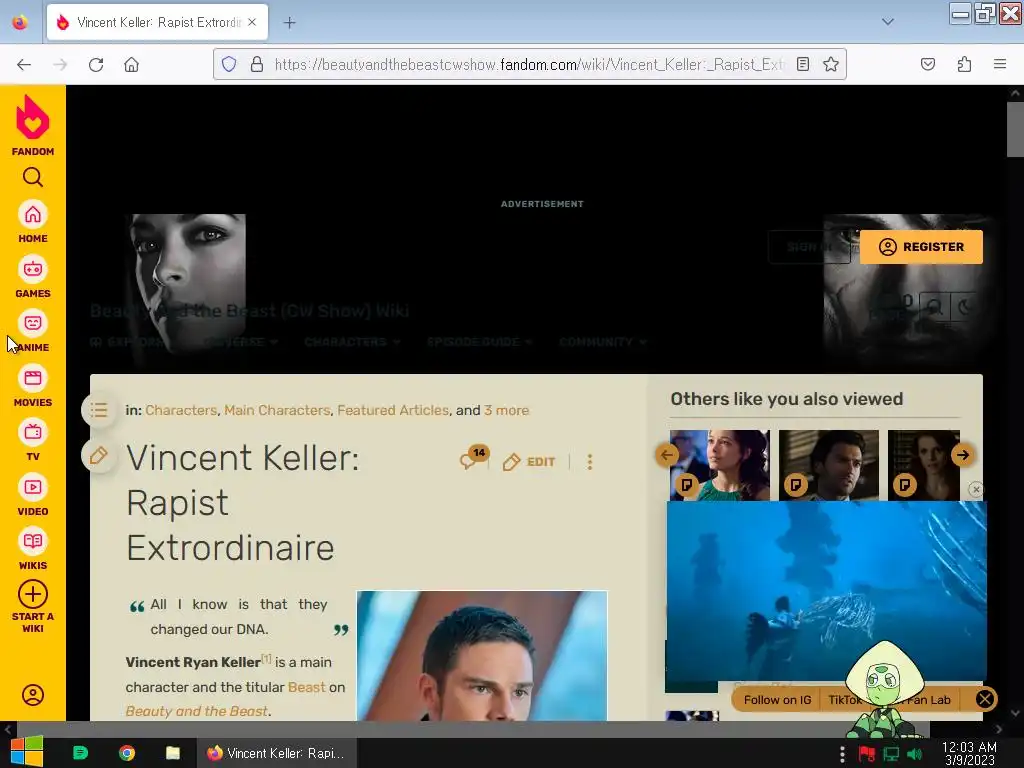Open the Fandom logo home

tap(33, 125)
